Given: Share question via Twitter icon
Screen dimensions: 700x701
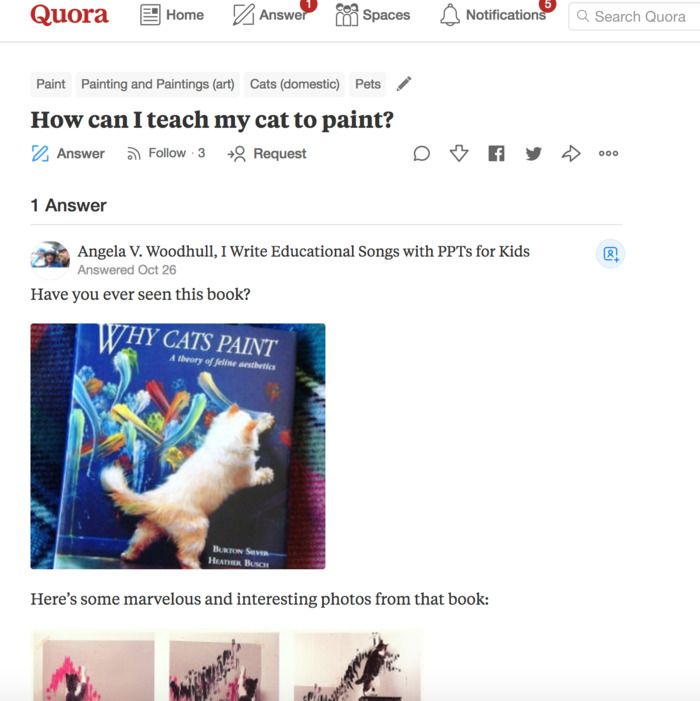Looking at the screenshot, I should coord(534,153).
